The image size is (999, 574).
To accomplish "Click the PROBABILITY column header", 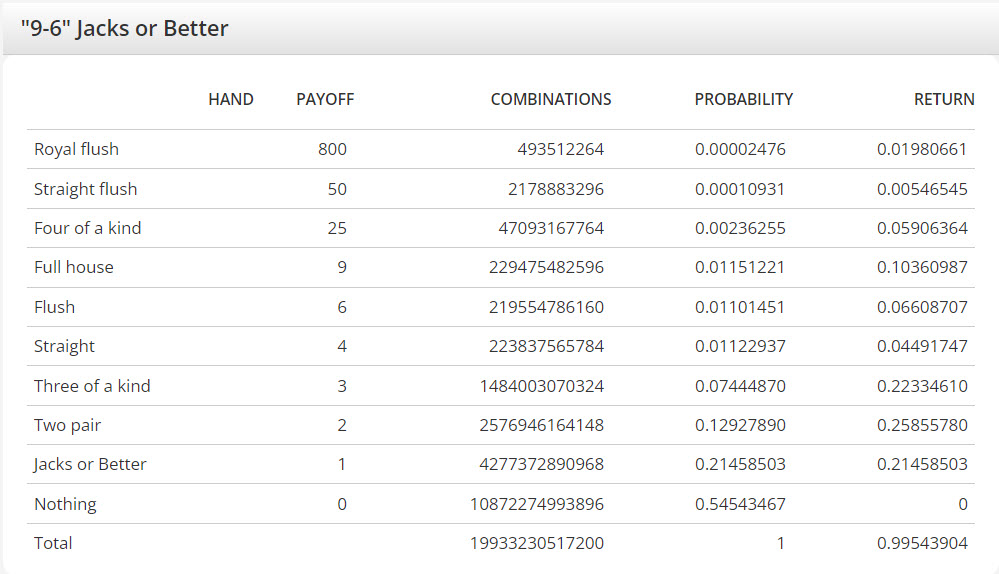I will [743, 99].
